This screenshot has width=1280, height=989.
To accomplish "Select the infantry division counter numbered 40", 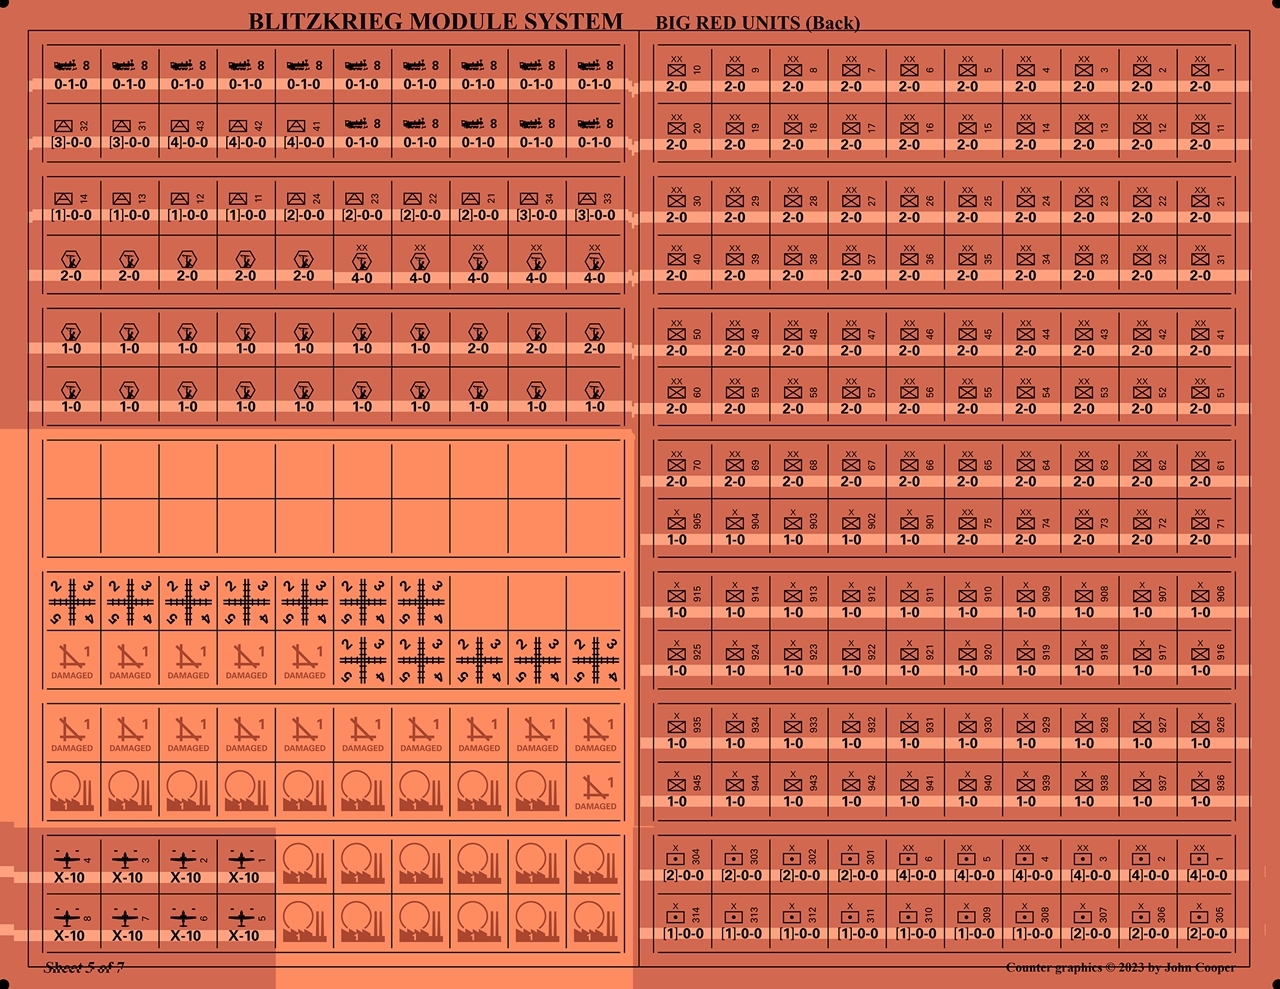I will pos(684,264).
